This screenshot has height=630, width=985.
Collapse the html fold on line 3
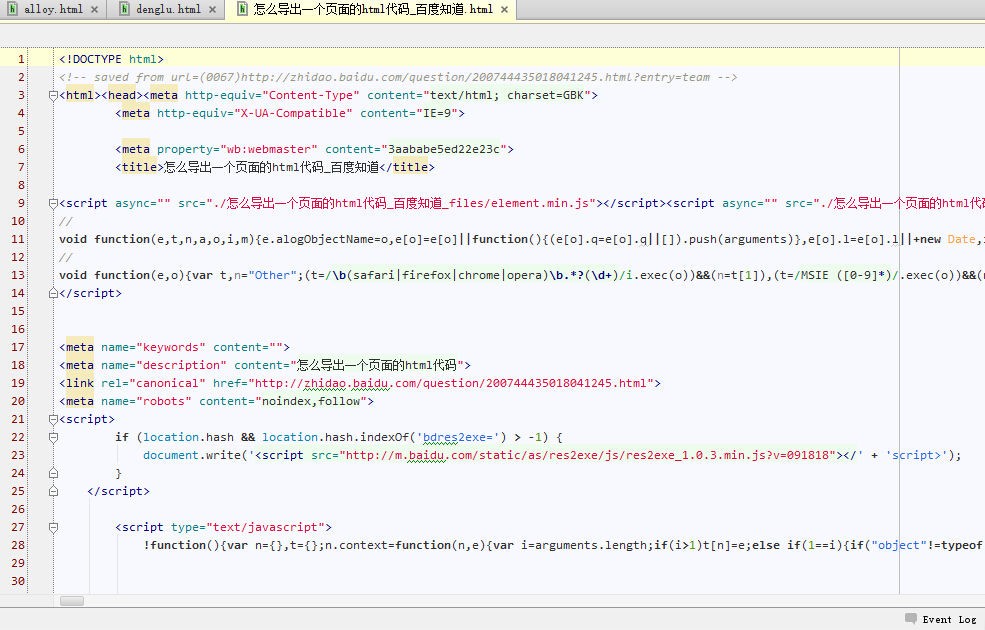(x=53, y=95)
